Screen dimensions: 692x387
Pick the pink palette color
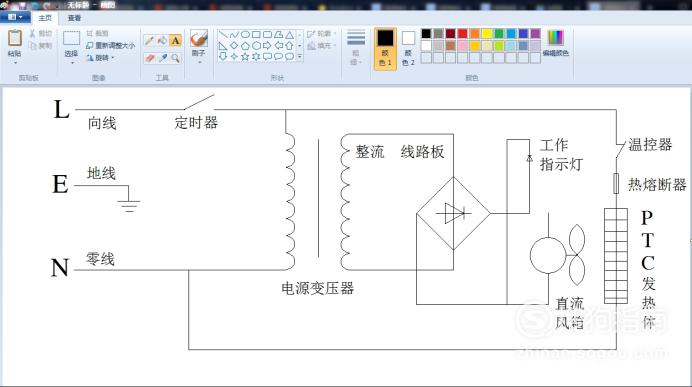tap(463, 45)
